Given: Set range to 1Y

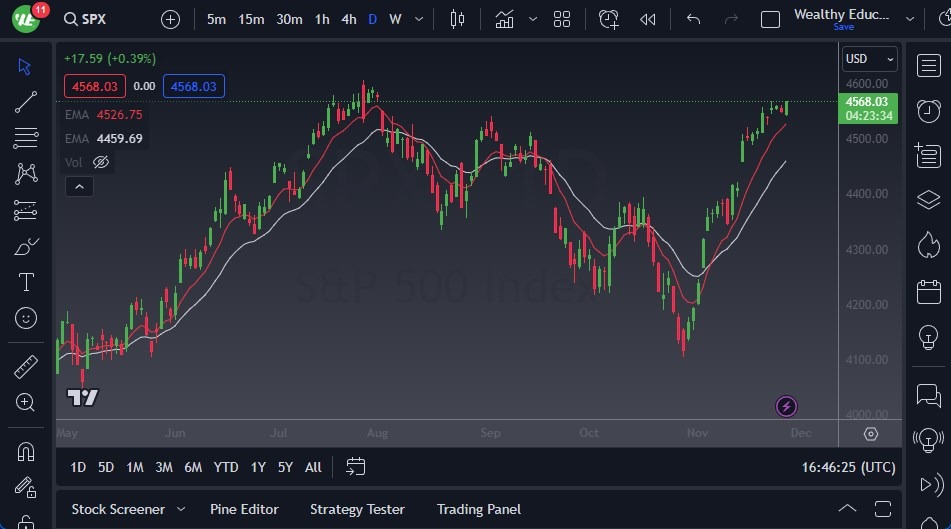Looking at the screenshot, I should pos(258,467).
